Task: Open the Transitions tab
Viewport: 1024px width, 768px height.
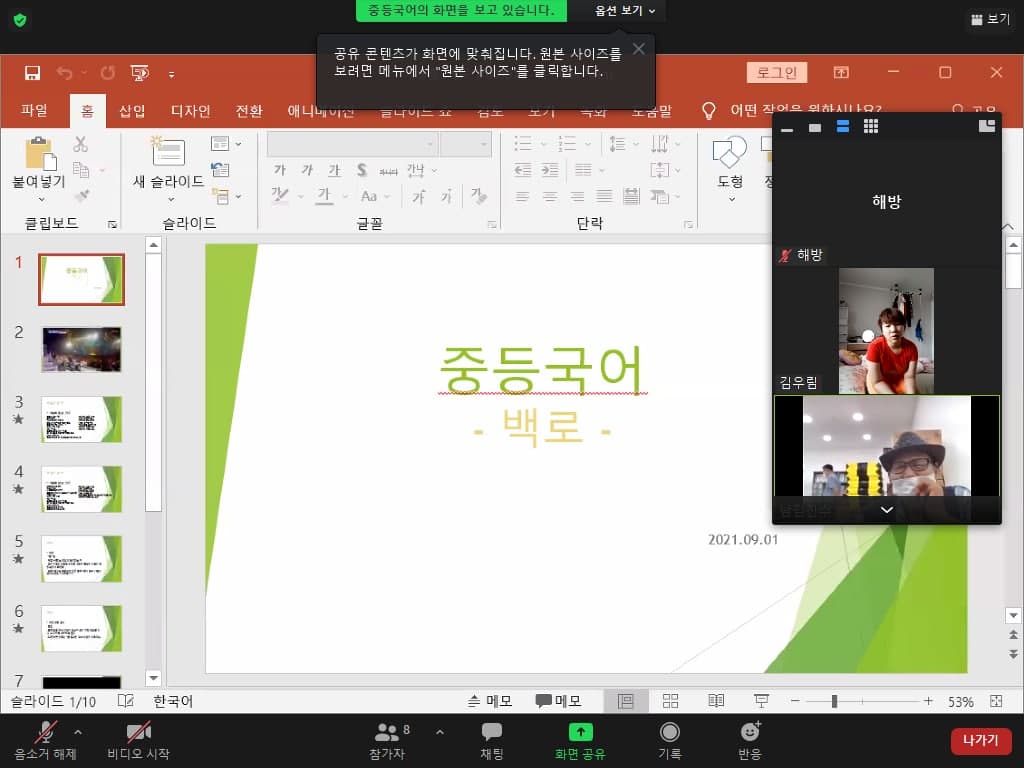Action: pos(249,111)
